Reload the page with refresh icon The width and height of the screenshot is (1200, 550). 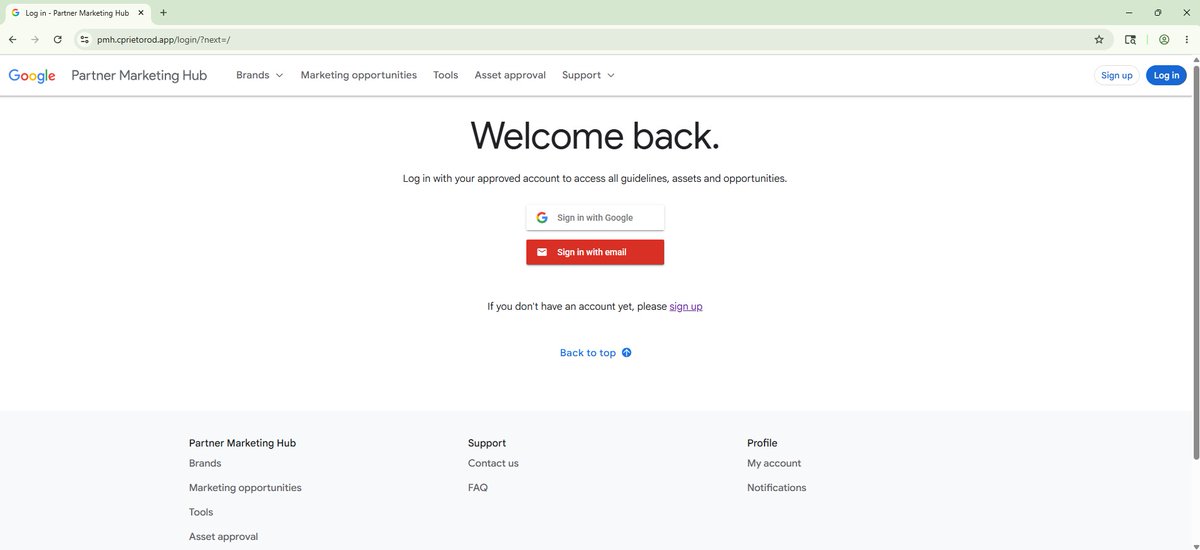(58, 40)
